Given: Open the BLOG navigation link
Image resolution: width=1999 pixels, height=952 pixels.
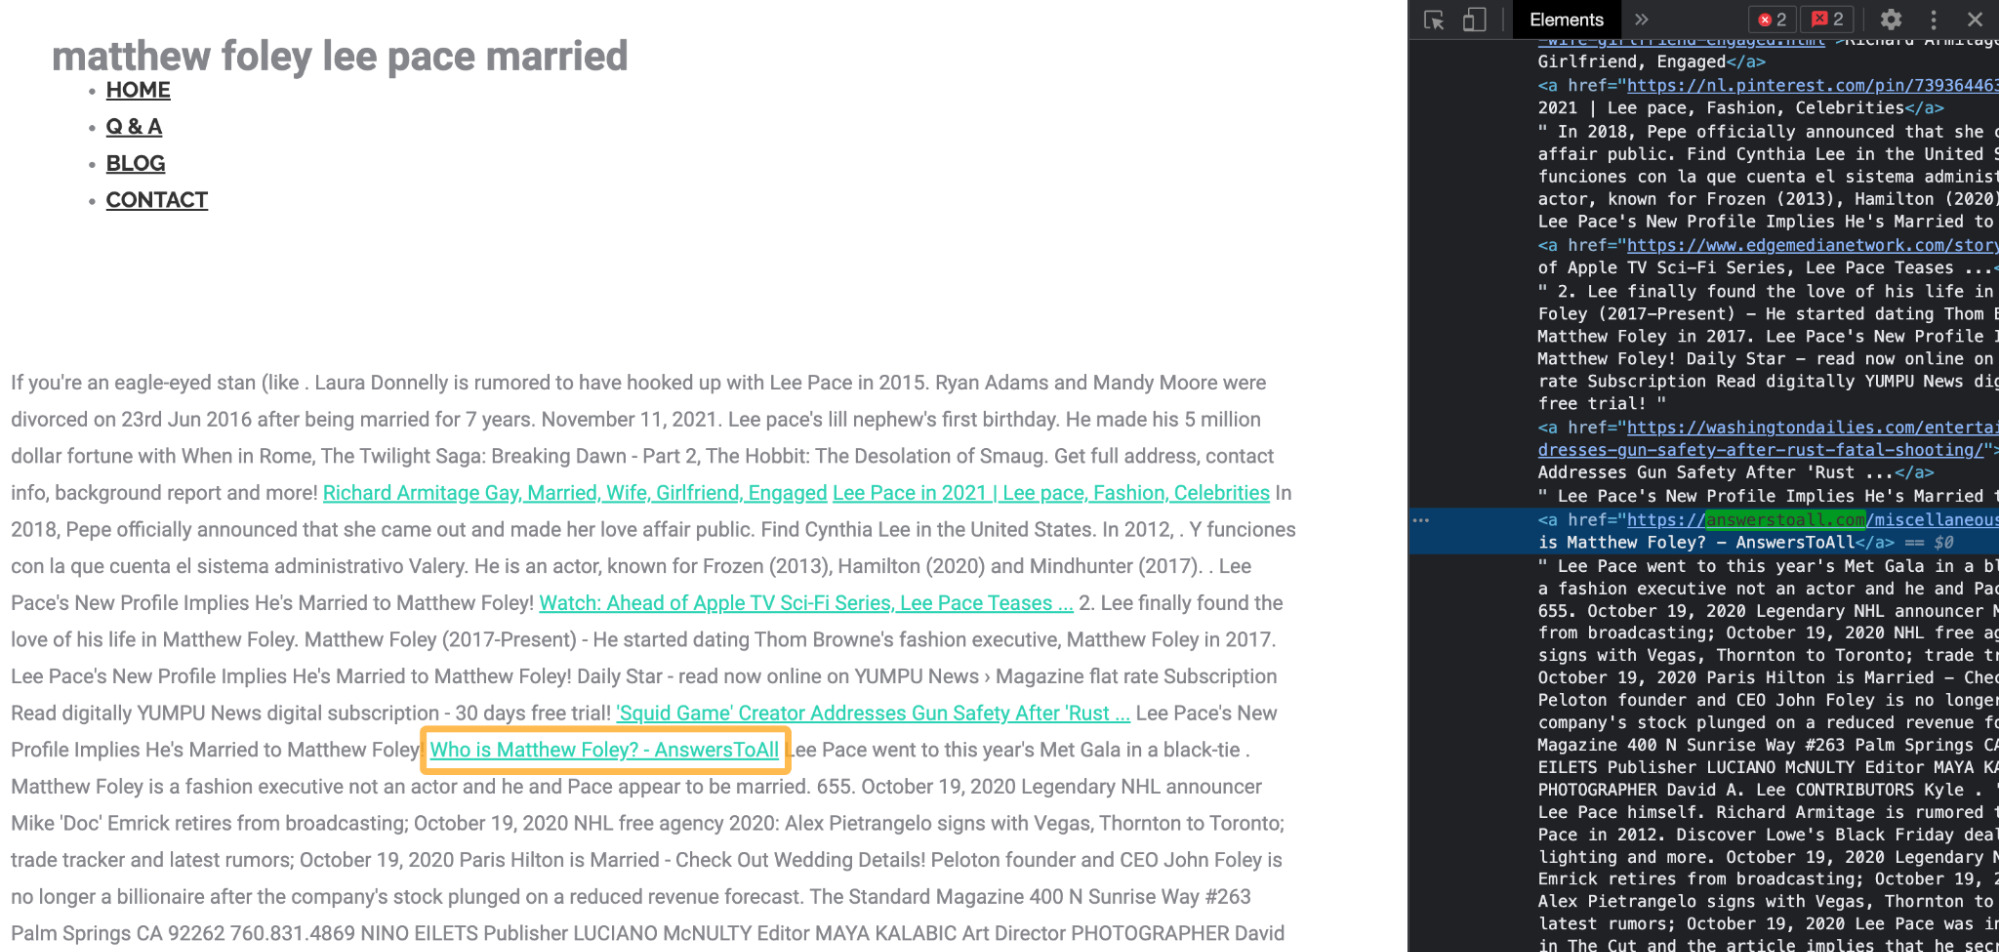Looking at the screenshot, I should click(135, 163).
